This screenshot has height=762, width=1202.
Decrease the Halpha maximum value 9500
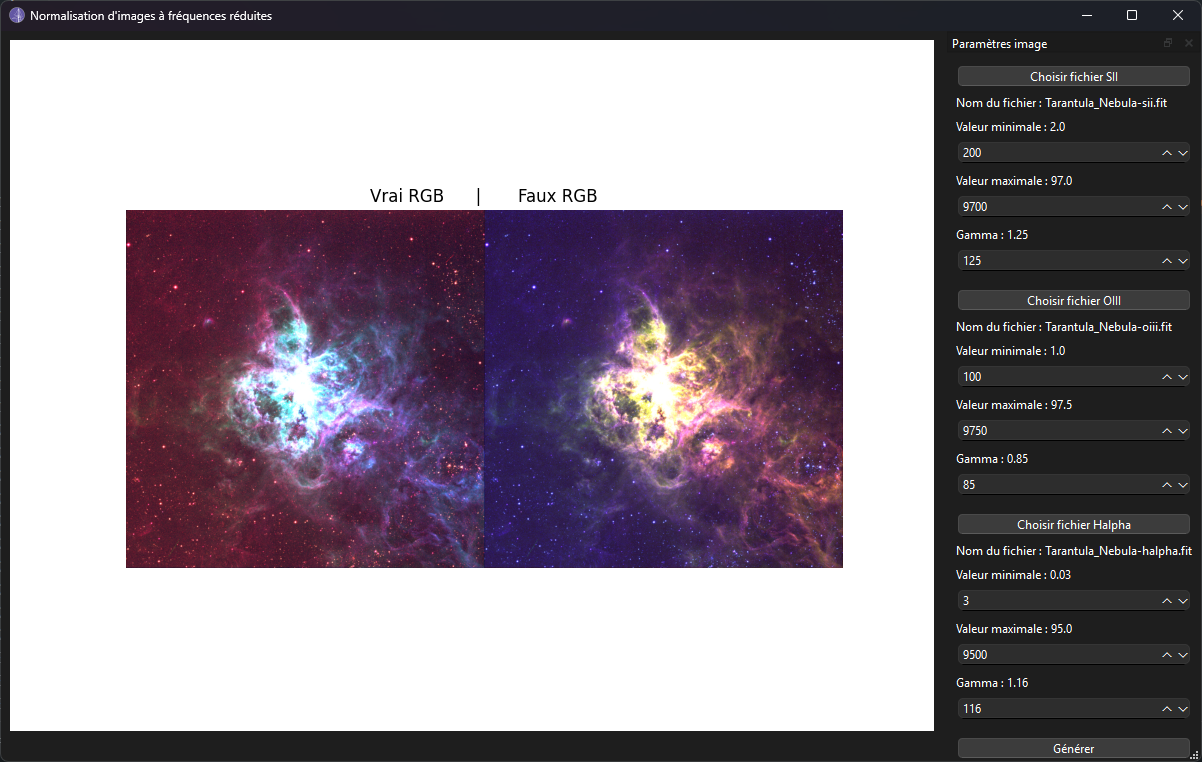[1184, 654]
